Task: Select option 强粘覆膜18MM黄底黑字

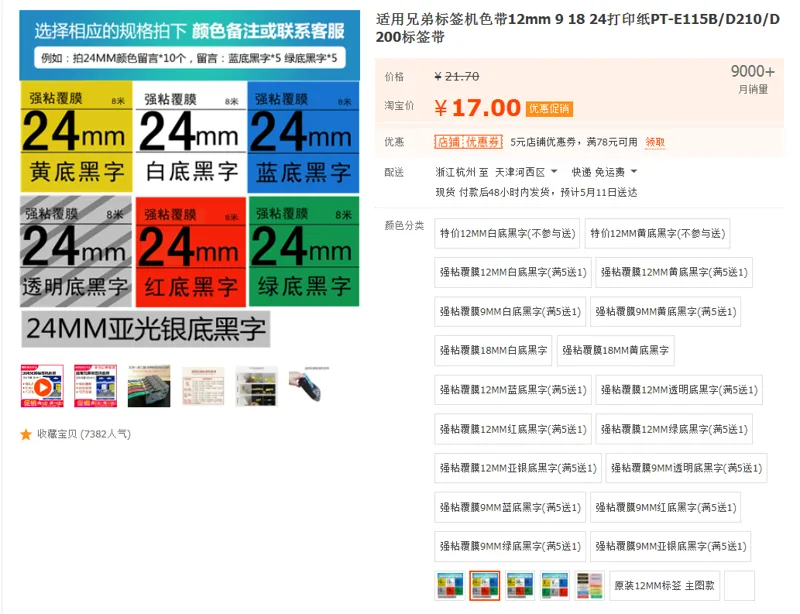Action: [616, 351]
